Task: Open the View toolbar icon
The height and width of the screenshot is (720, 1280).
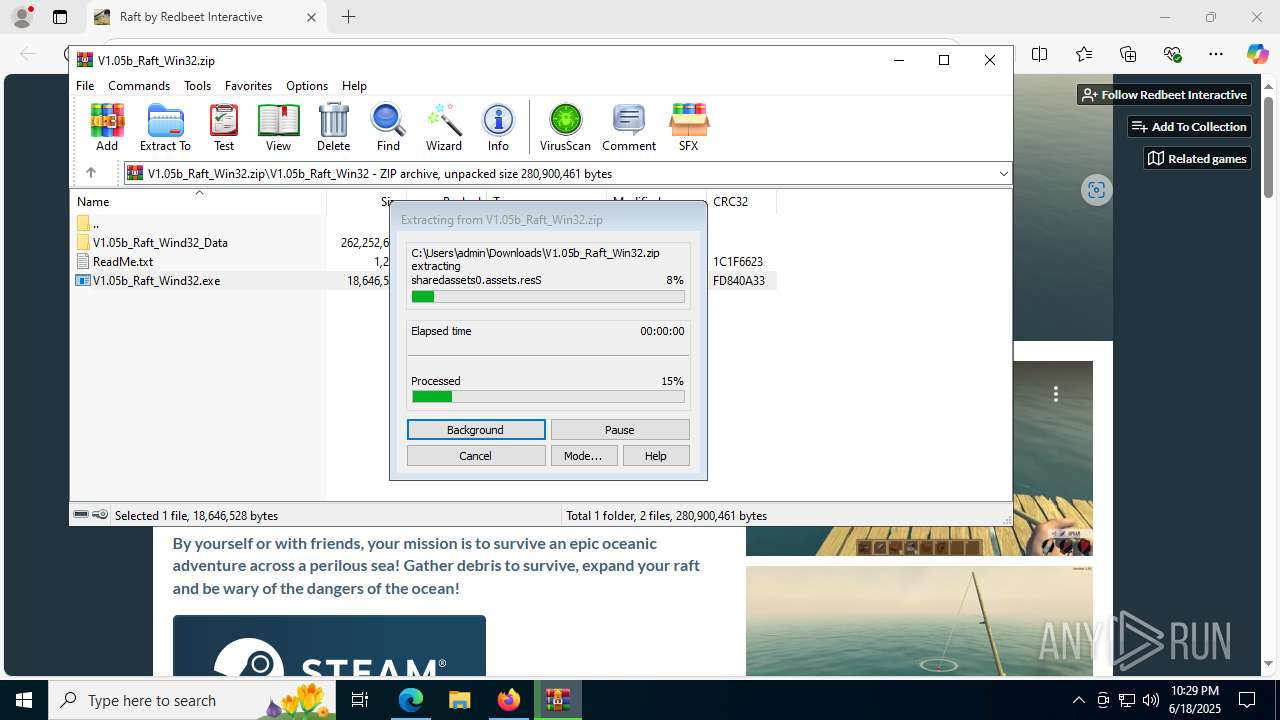Action: tap(278, 127)
